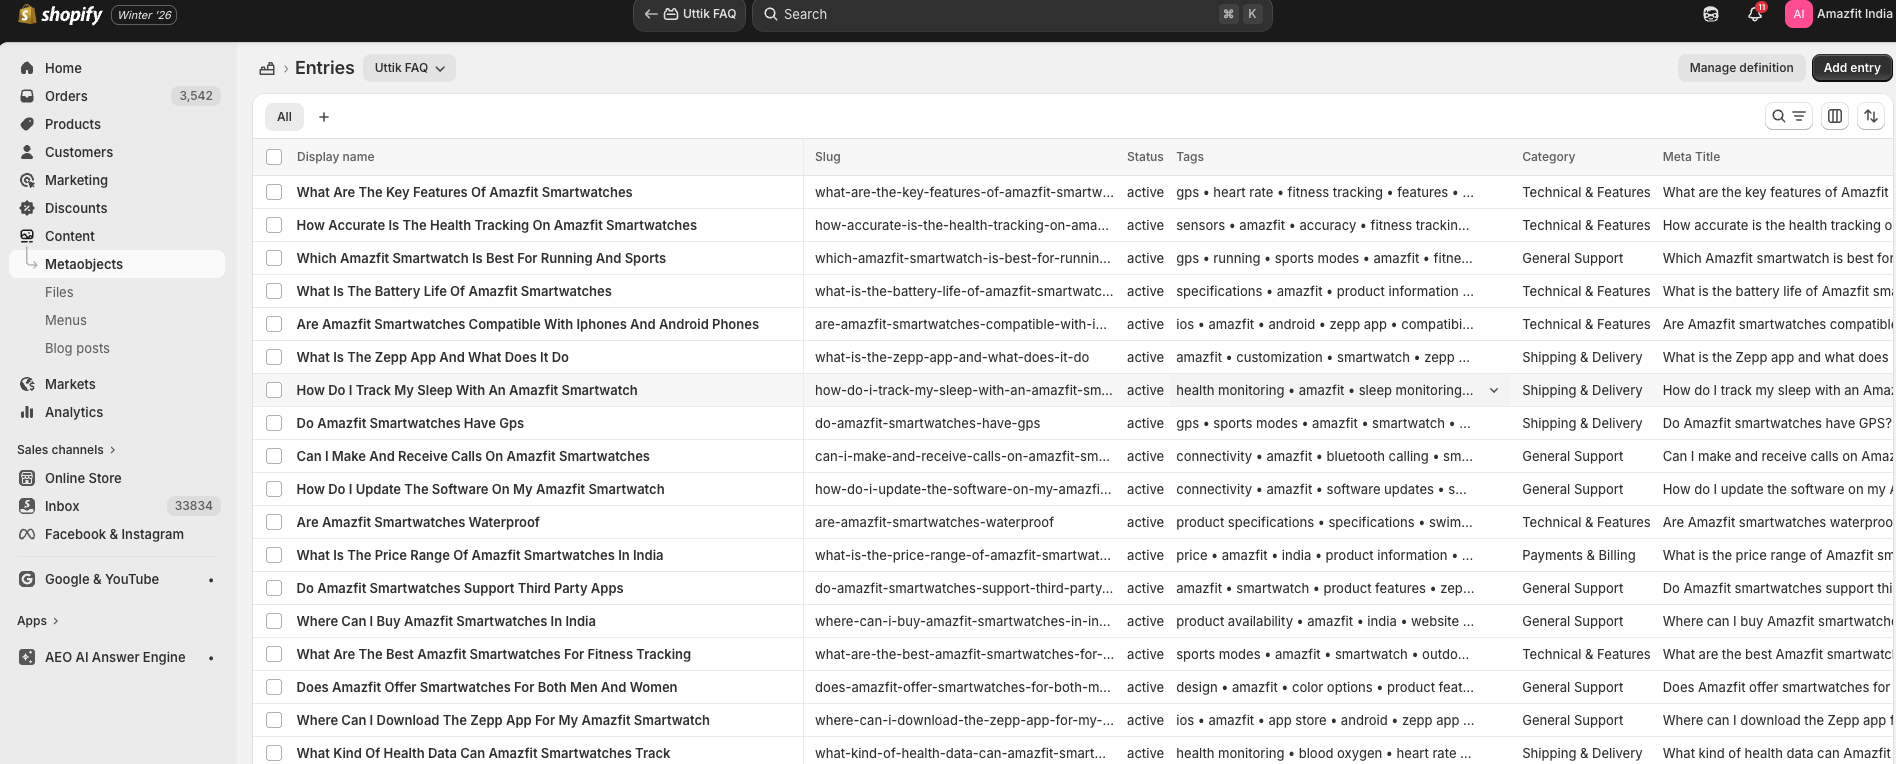Click the metaobjects breadcrumb icon
This screenshot has height=764, width=1896.
coord(267,68)
